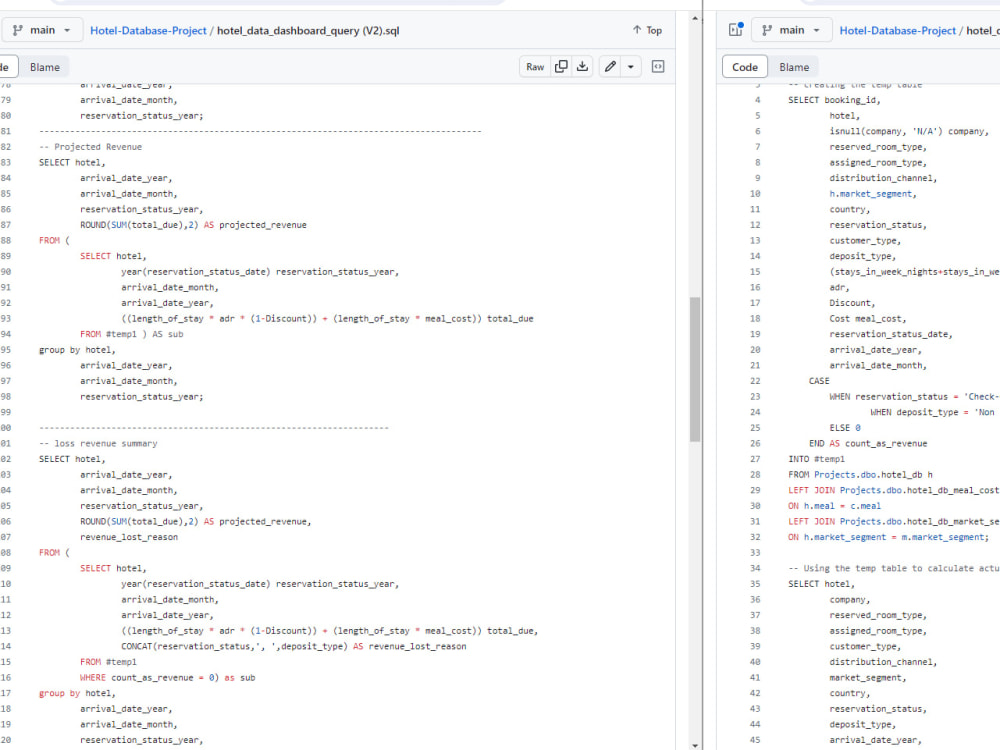Switch to Blame tab in left pane
The image size is (1000, 750).
45,67
